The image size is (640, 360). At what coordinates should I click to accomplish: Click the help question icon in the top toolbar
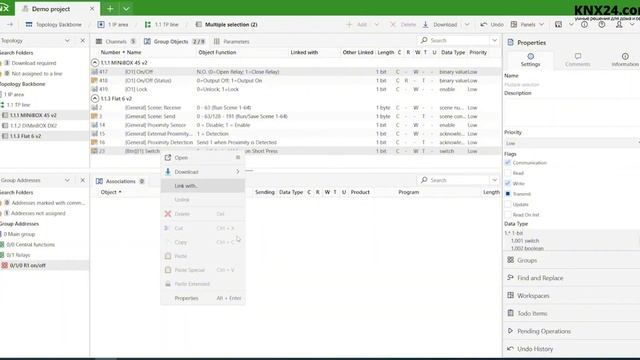[x=602, y=24]
